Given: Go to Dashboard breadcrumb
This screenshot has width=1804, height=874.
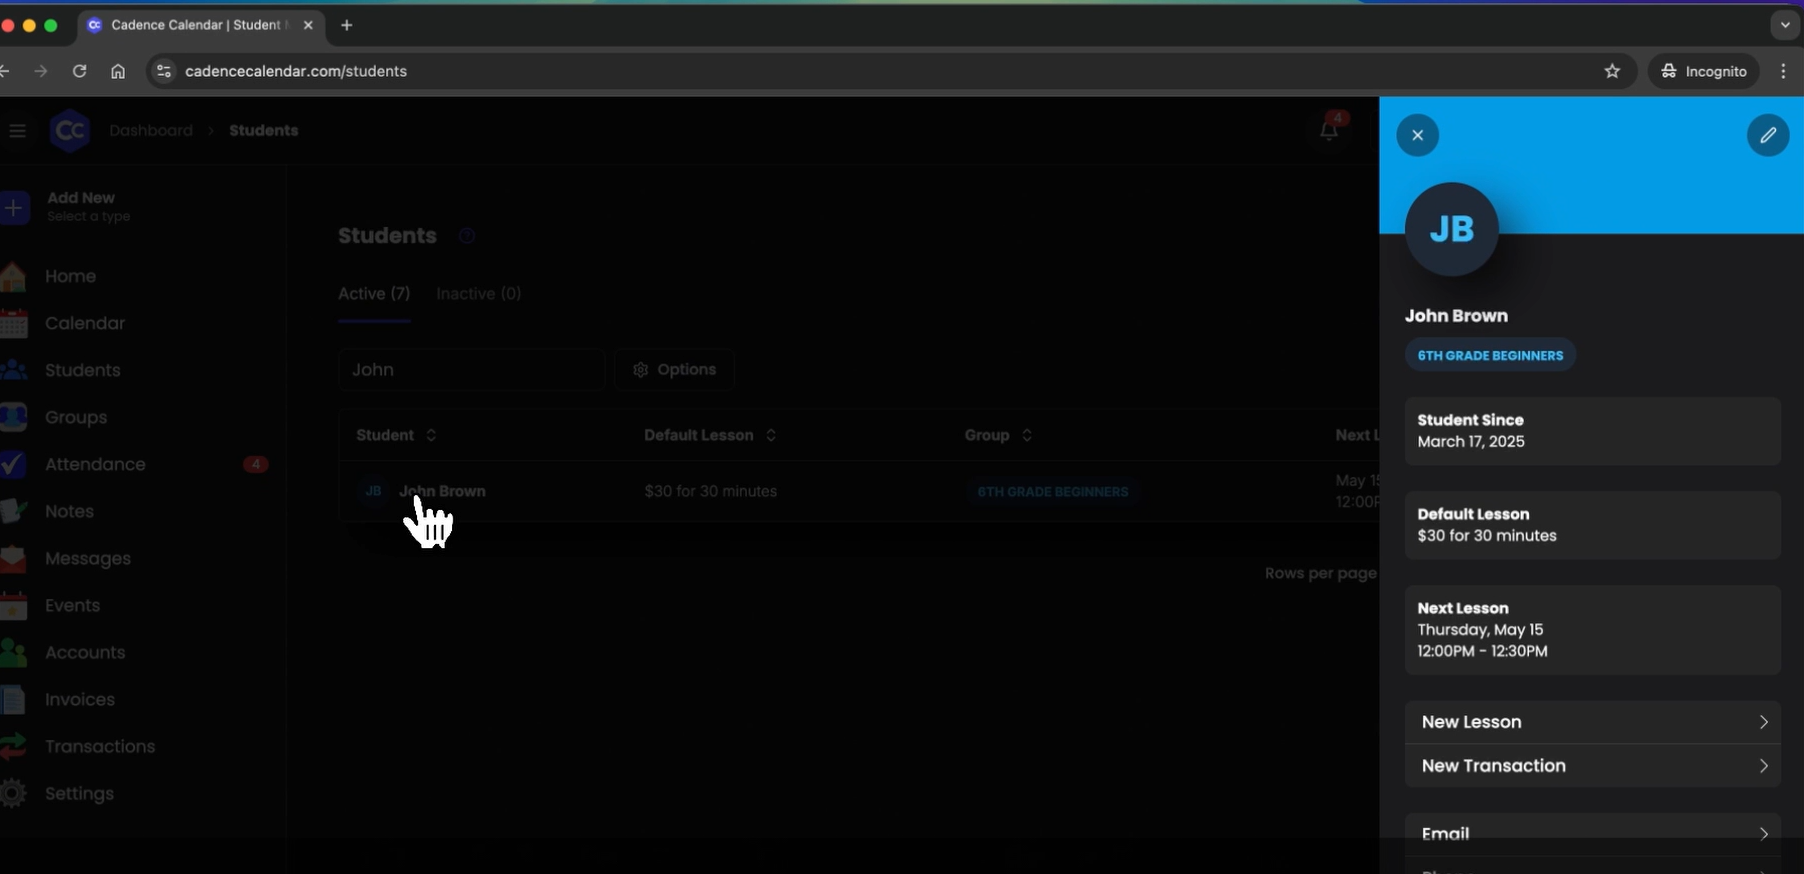Looking at the screenshot, I should (x=151, y=130).
